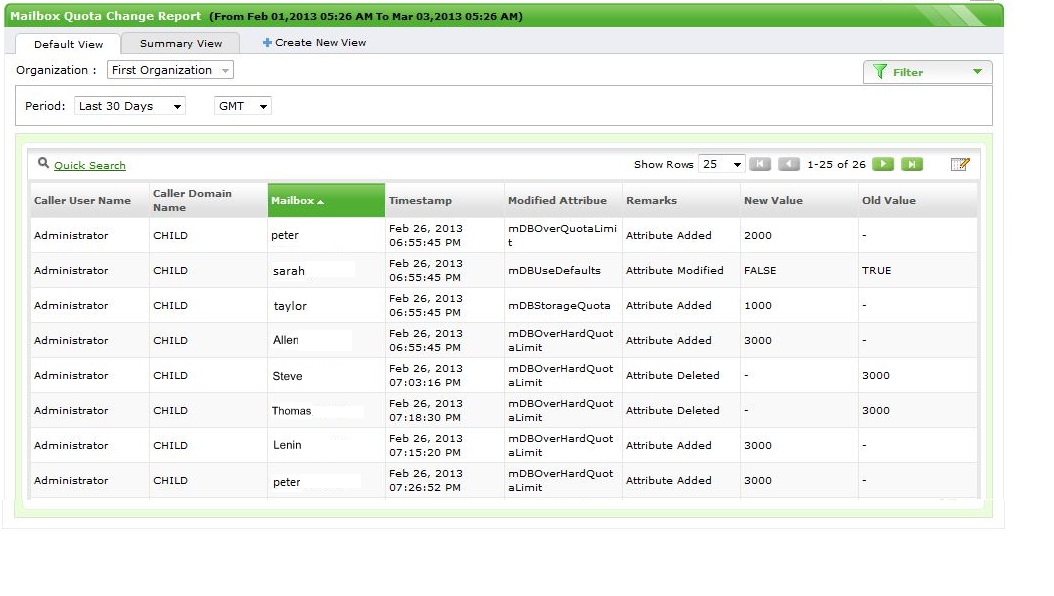Expand the Filter dropdown arrow
1054x596 pixels.
click(977, 72)
